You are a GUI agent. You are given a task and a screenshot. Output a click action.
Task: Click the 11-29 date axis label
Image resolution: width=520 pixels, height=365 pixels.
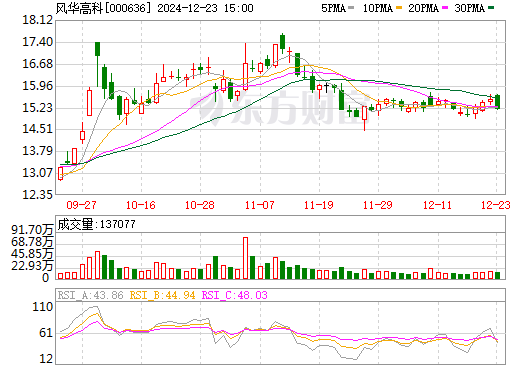click(x=378, y=205)
